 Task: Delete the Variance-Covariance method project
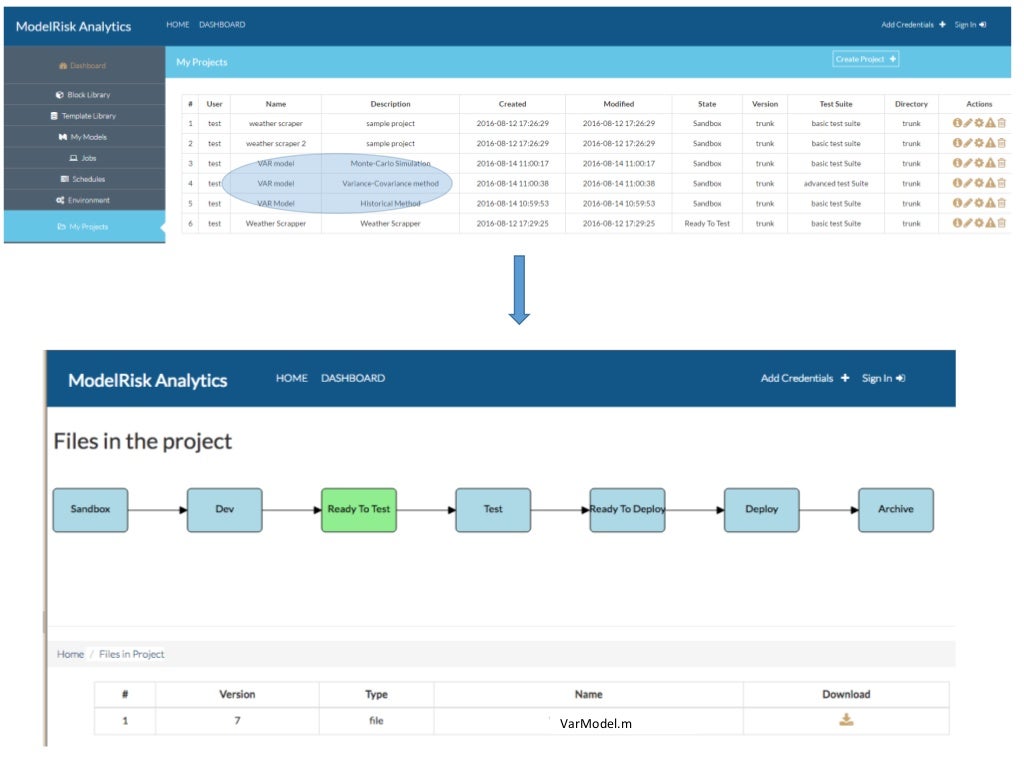1001,184
